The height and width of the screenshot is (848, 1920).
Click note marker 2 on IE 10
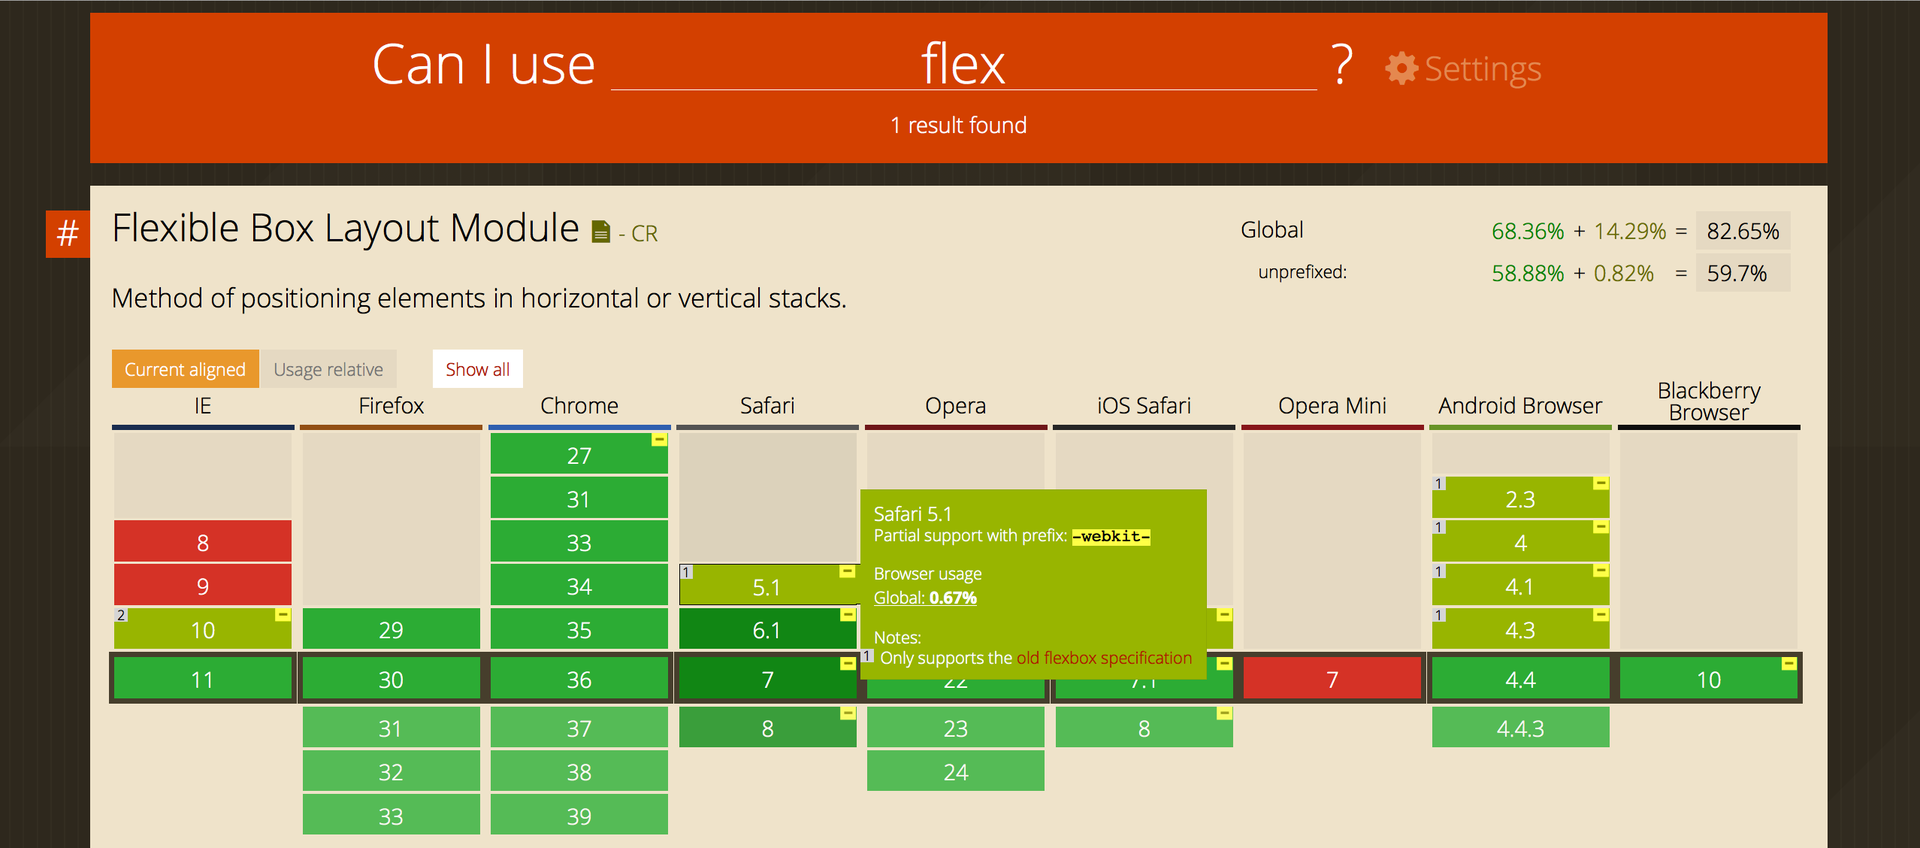pyautogui.click(x=121, y=615)
